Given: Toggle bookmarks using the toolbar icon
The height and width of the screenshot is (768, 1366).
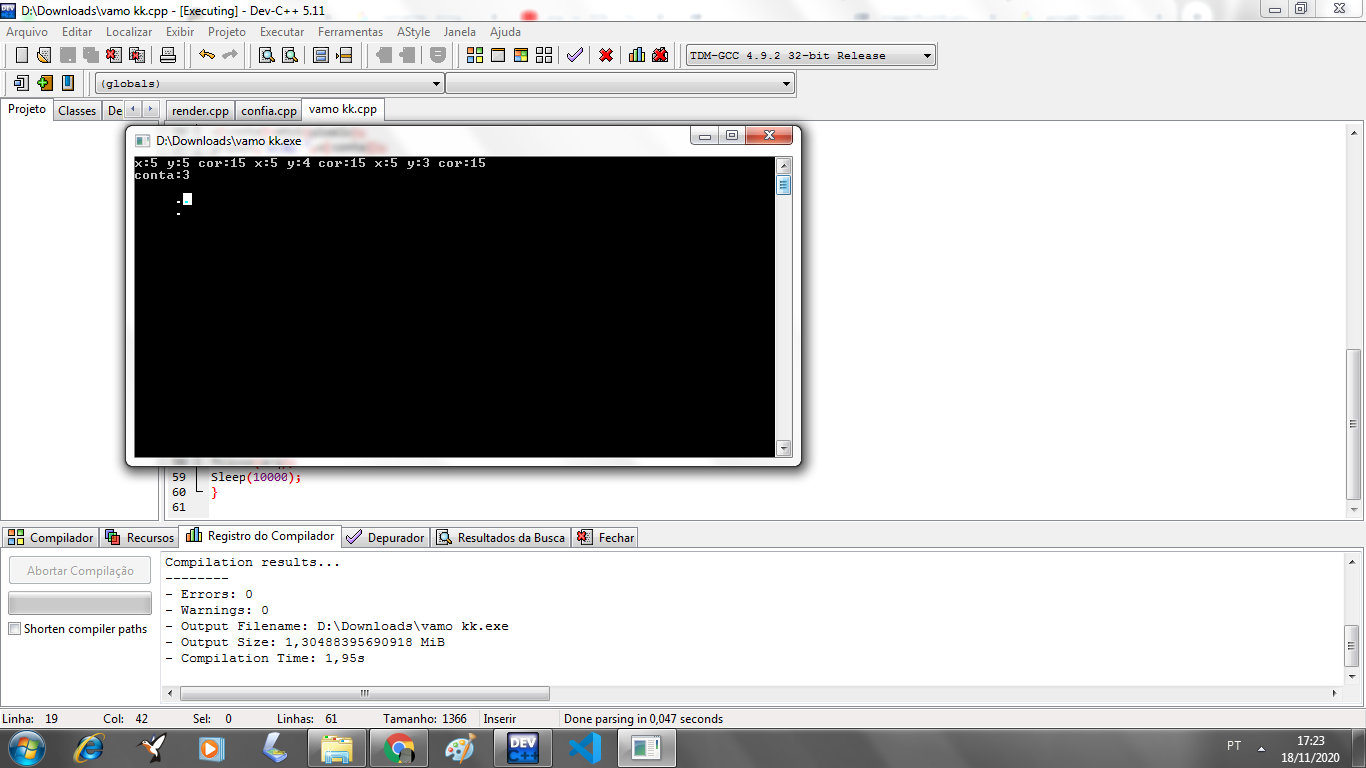Looking at the screenshot, I should pyautogui.click(x=322, y=55).
